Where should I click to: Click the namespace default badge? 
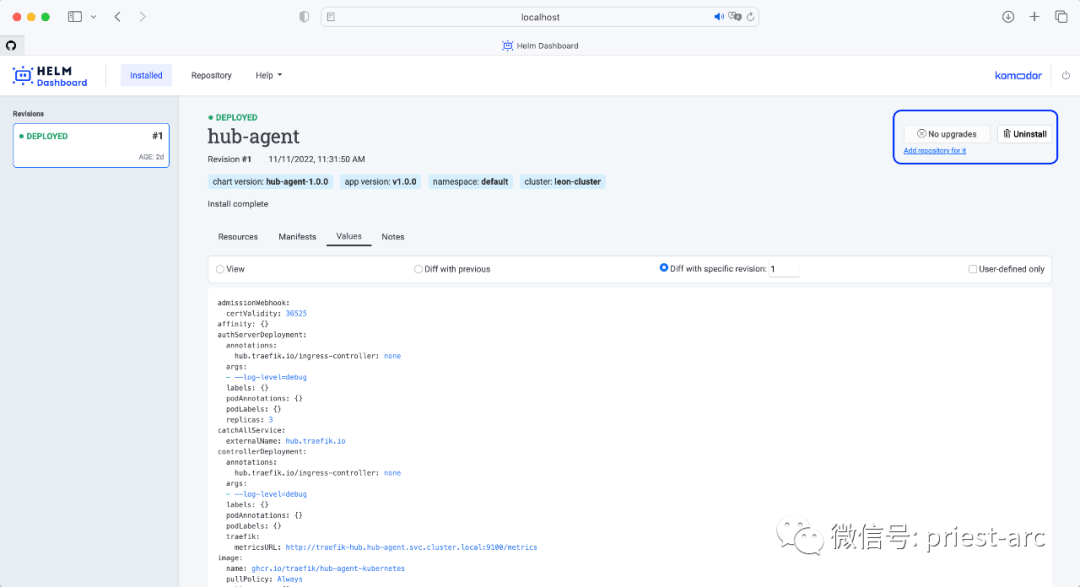click(470, 182)
